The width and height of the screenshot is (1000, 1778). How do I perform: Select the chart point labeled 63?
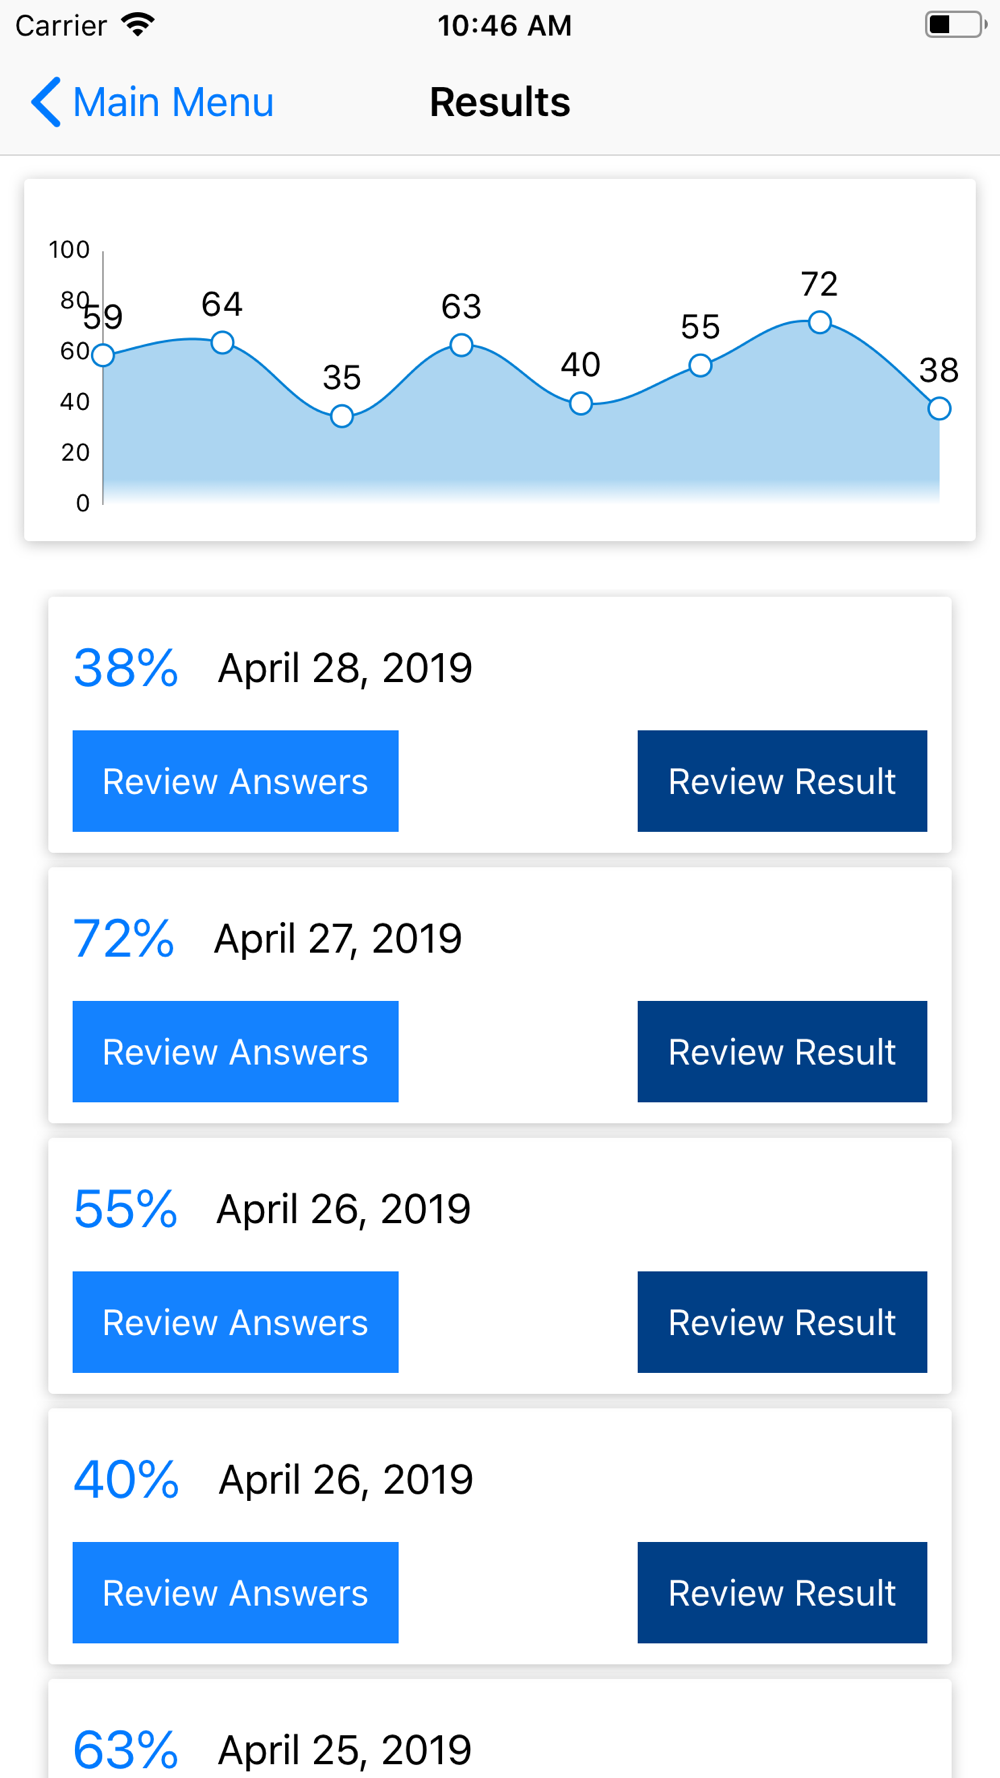461,345
